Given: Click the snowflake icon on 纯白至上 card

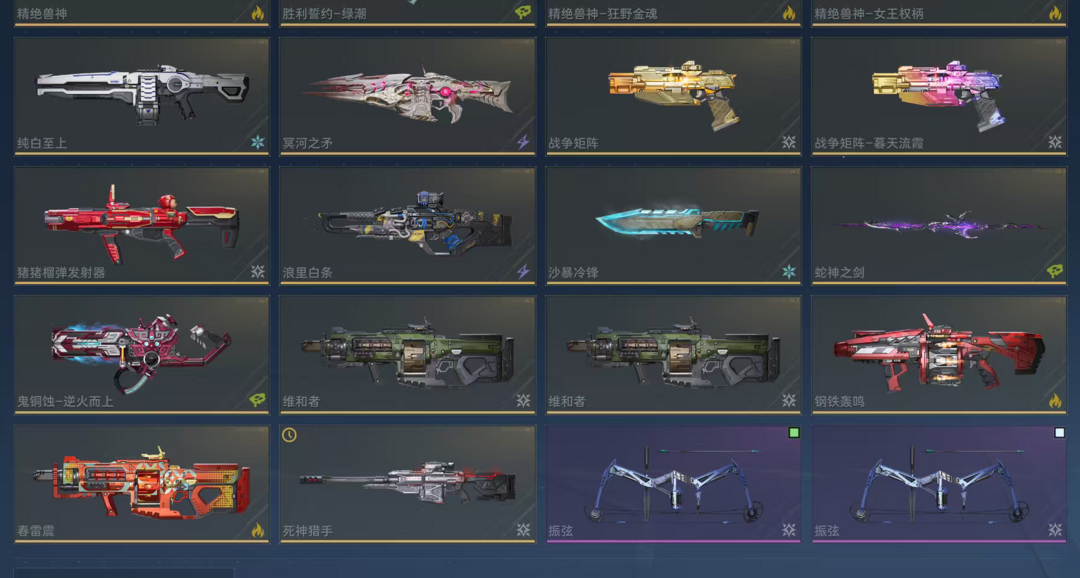Looking at the screenshot, I should click(258, 142).
